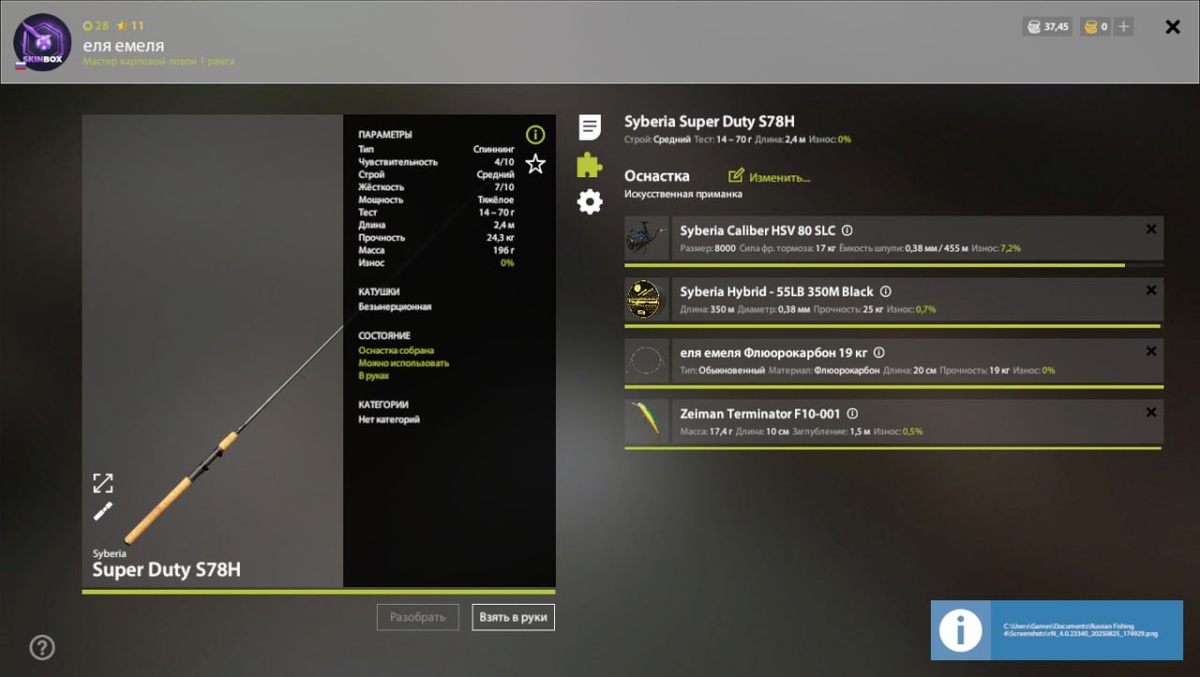This screenshot has height=677, width=1200.
Task: Open the description notes tab icon
Action: [x=590, y=127]
